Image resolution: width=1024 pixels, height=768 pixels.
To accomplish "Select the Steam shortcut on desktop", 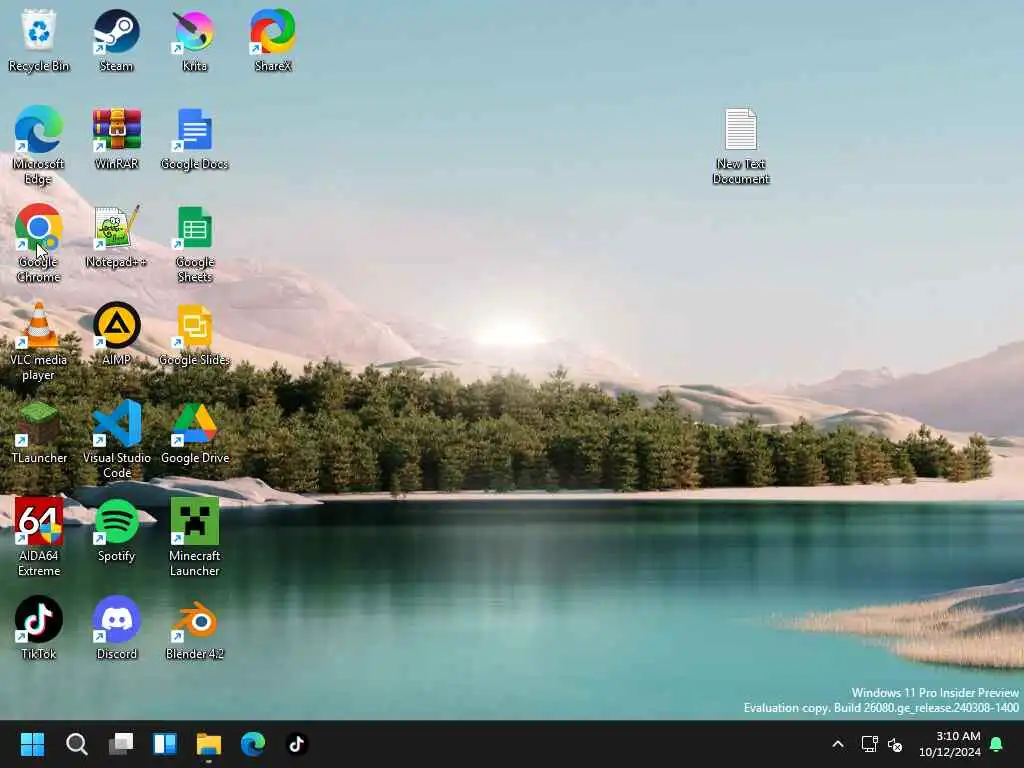I will pyautogui.click(x=116, y=40).
